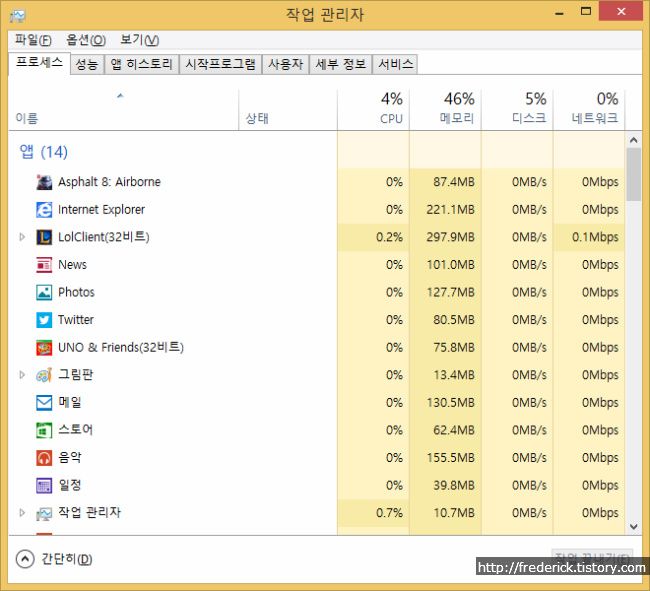The image size is (650, 591).
Task: Select the UNO & Friends(32비트) name
Action: (x=121, y=347)
